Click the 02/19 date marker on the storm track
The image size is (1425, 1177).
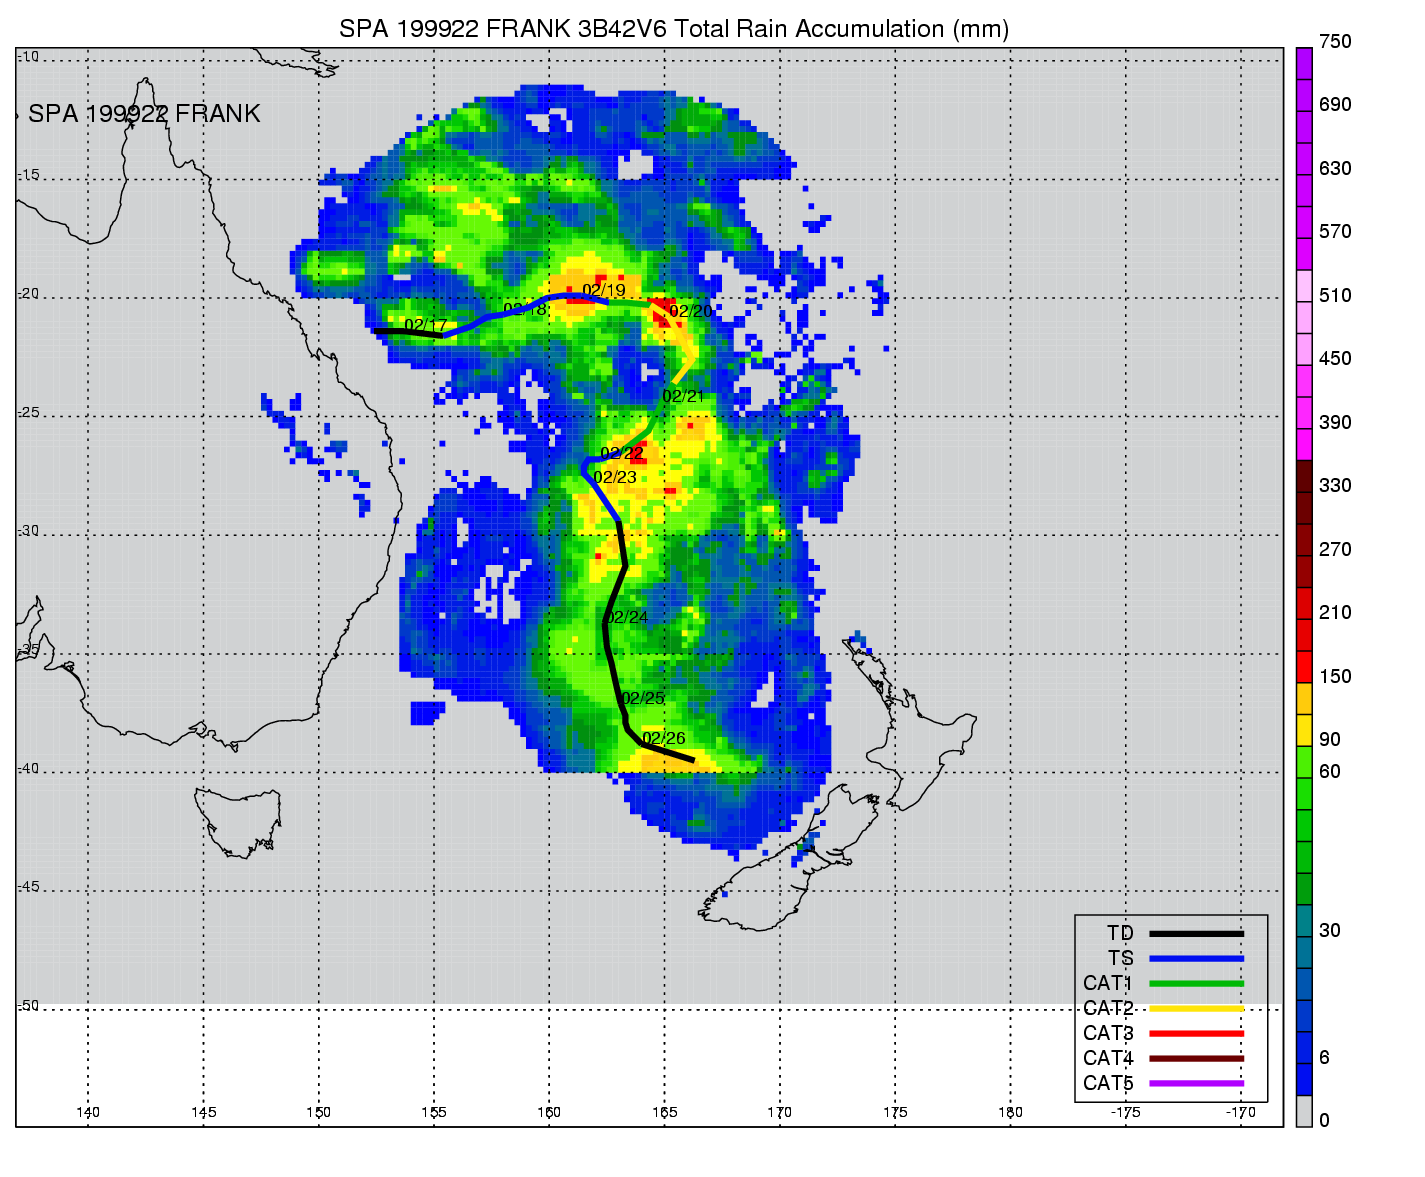pyautogui.click(x=603, y=290)
